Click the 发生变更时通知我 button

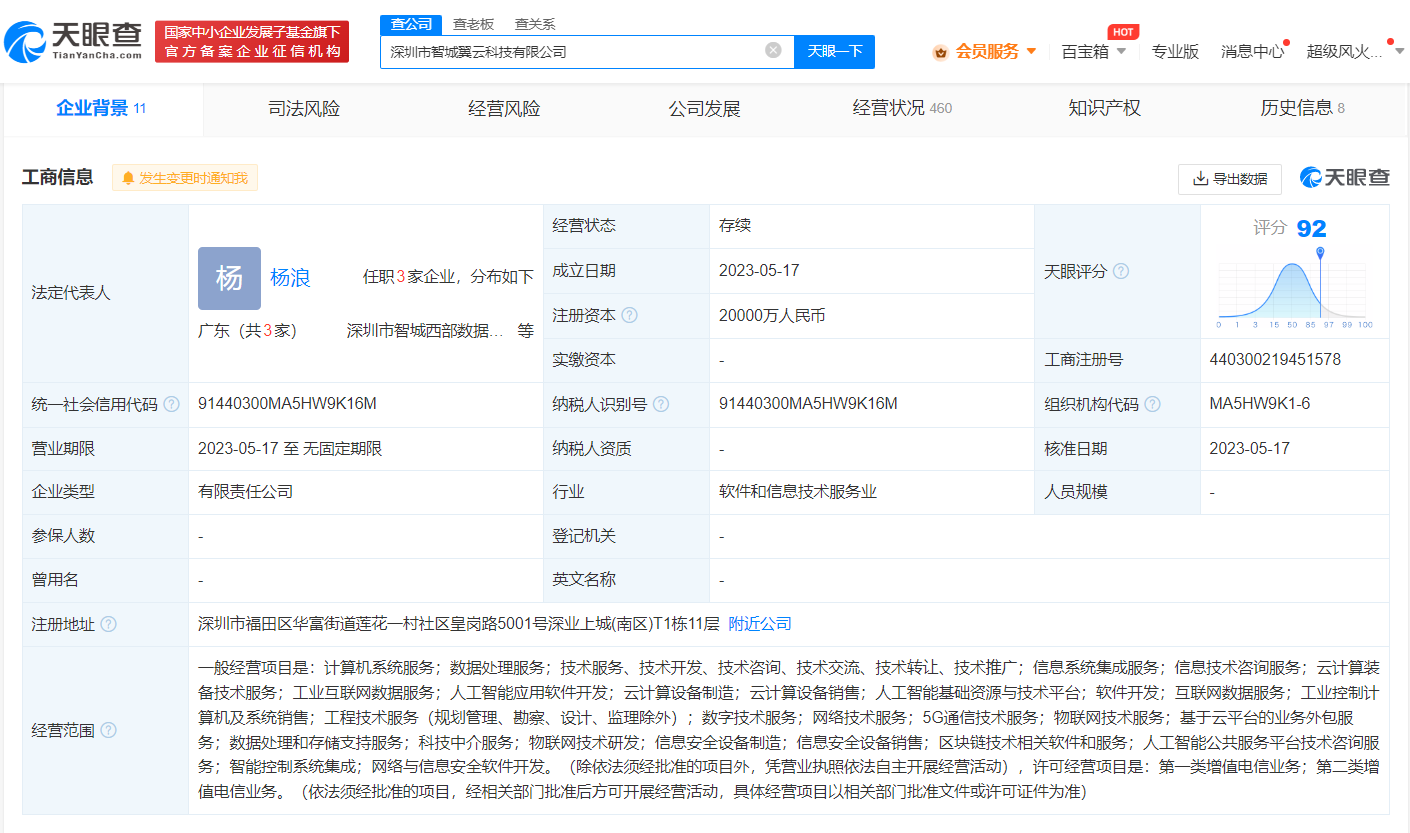[185, 178]
